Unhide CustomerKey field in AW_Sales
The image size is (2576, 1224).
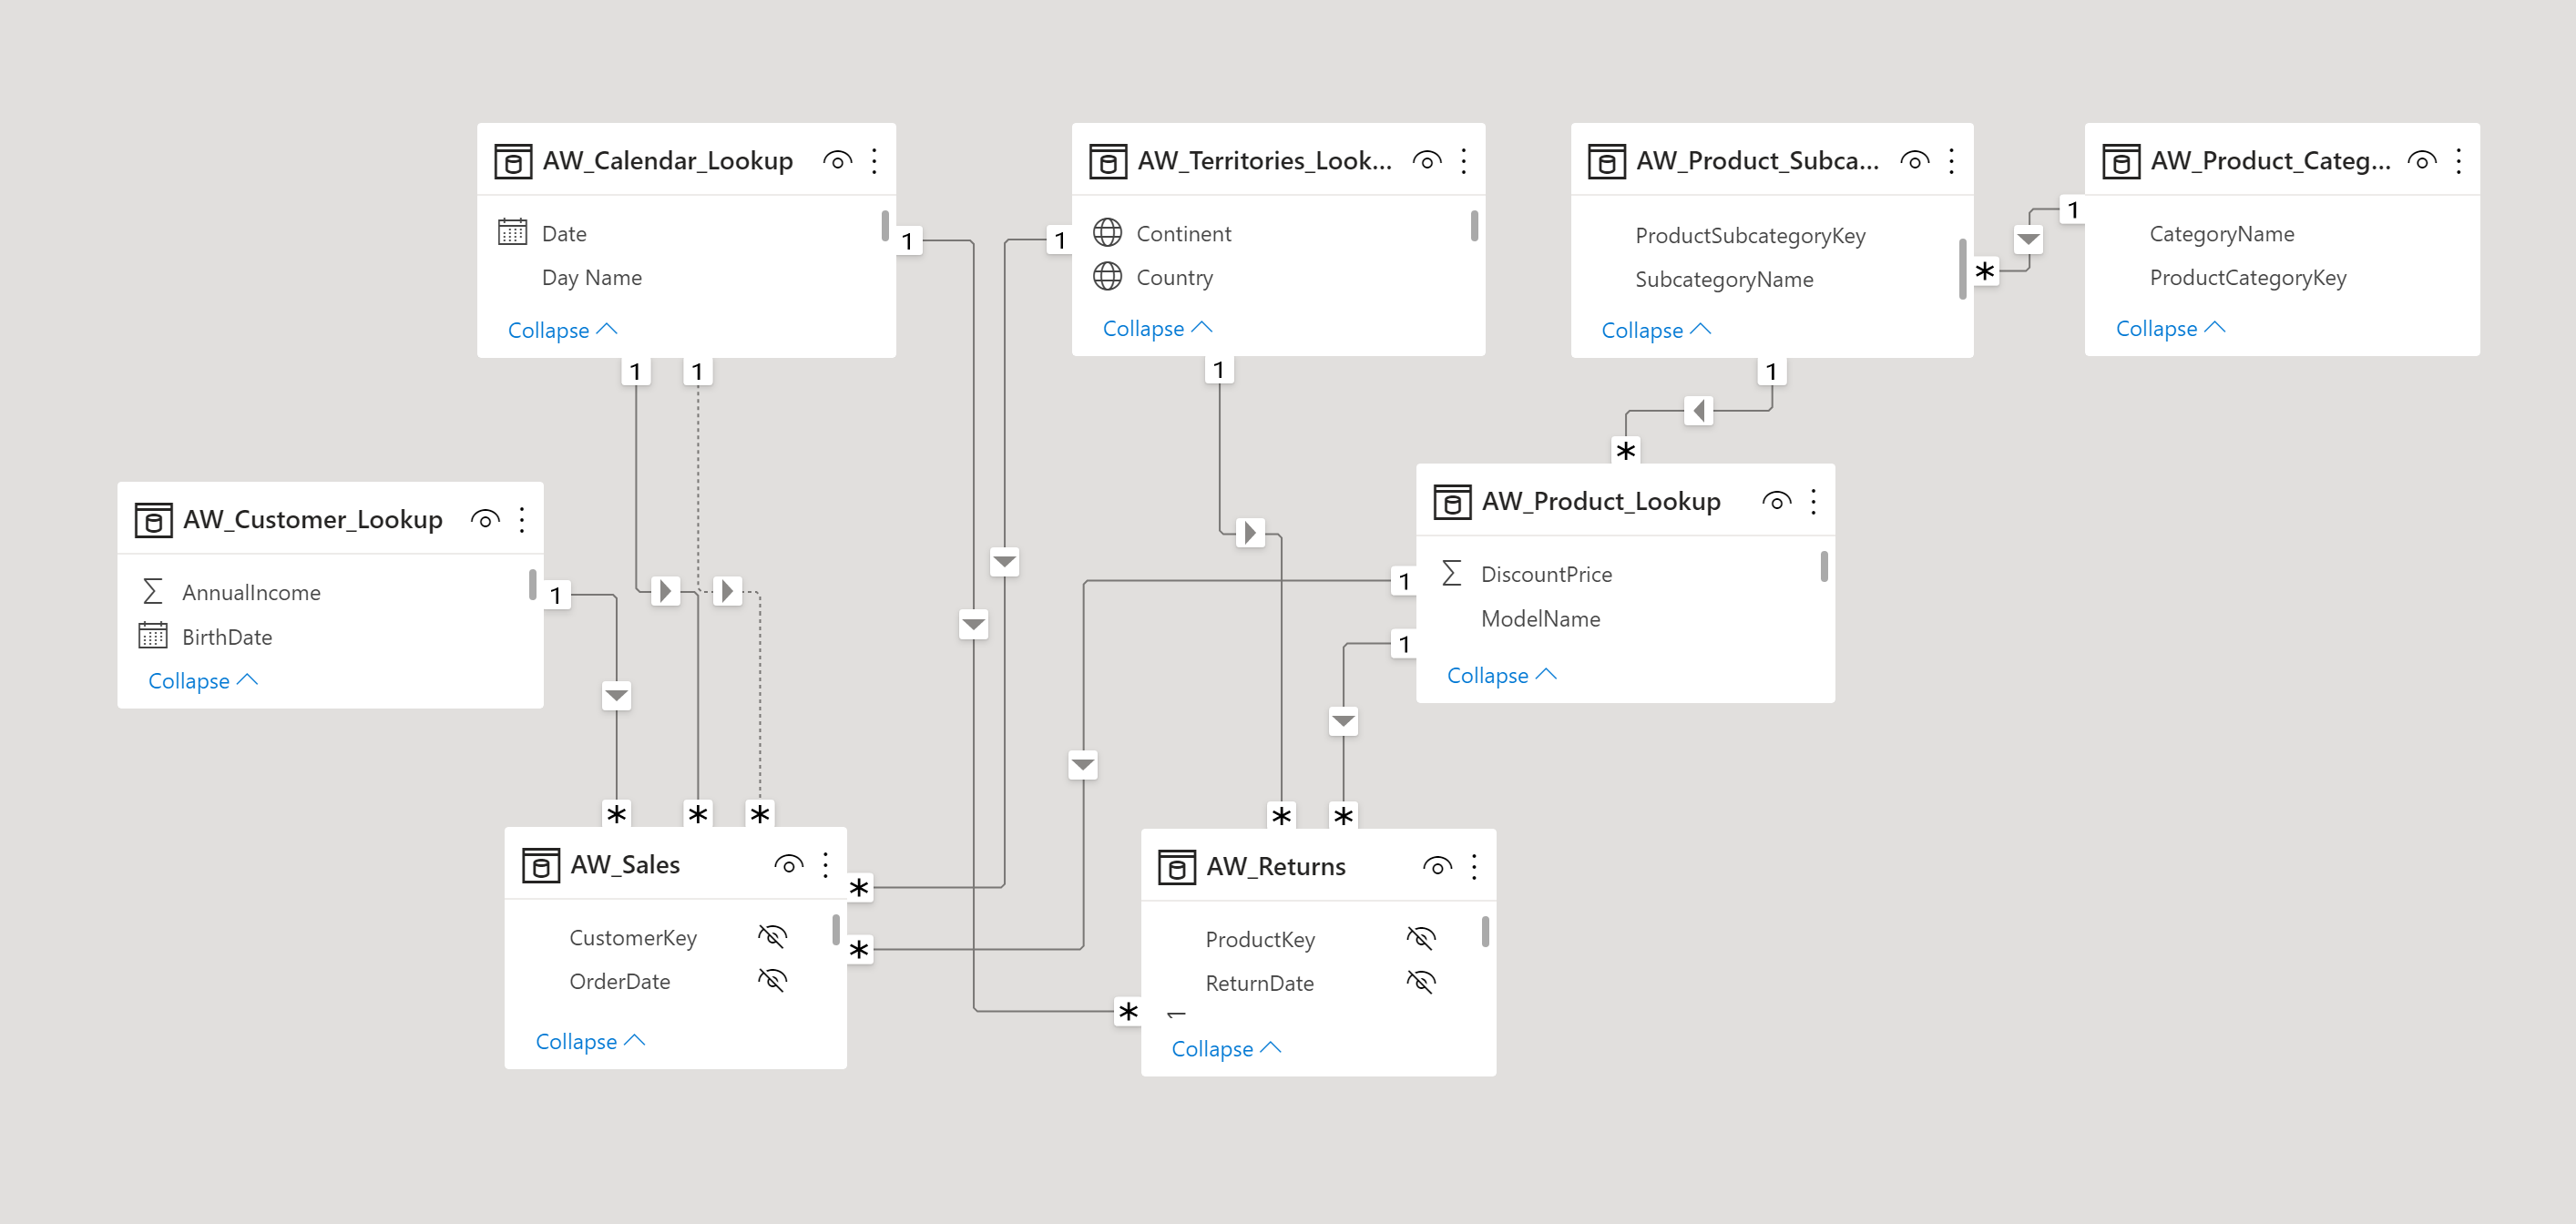[772, 937]
